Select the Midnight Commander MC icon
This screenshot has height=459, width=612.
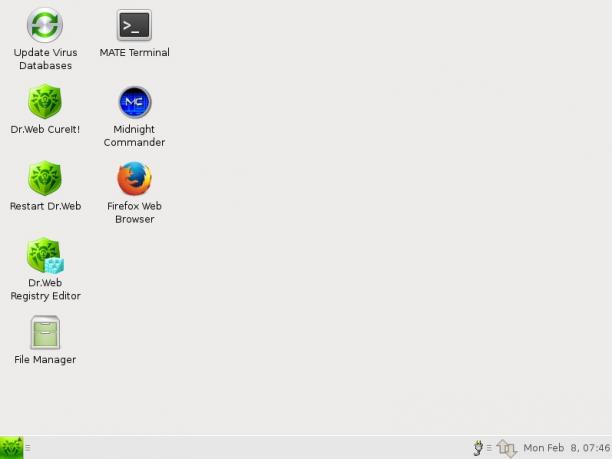135,102
